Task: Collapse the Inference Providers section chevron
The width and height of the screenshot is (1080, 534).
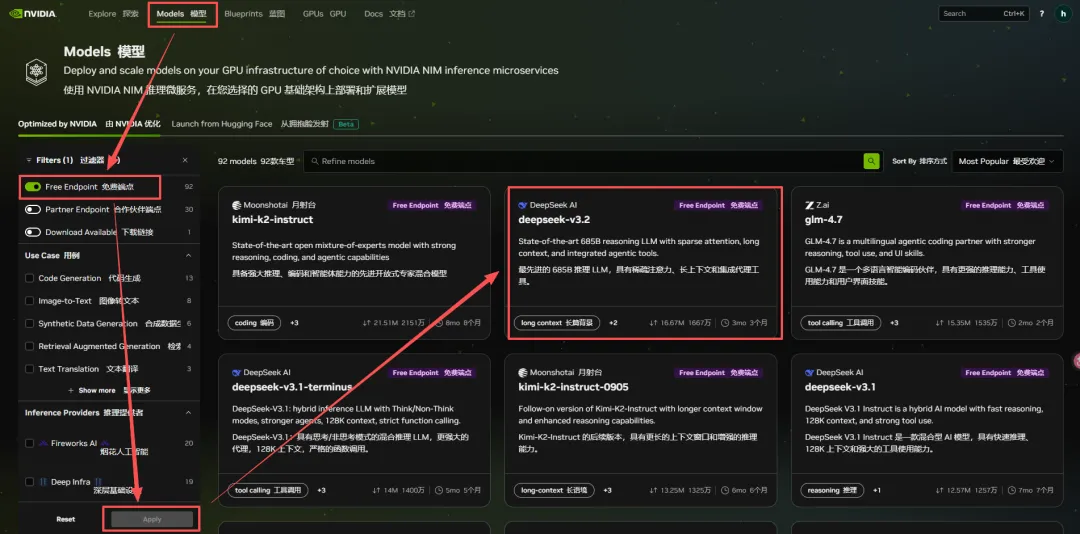Action: pyautogui.click(x=189, y=413)
